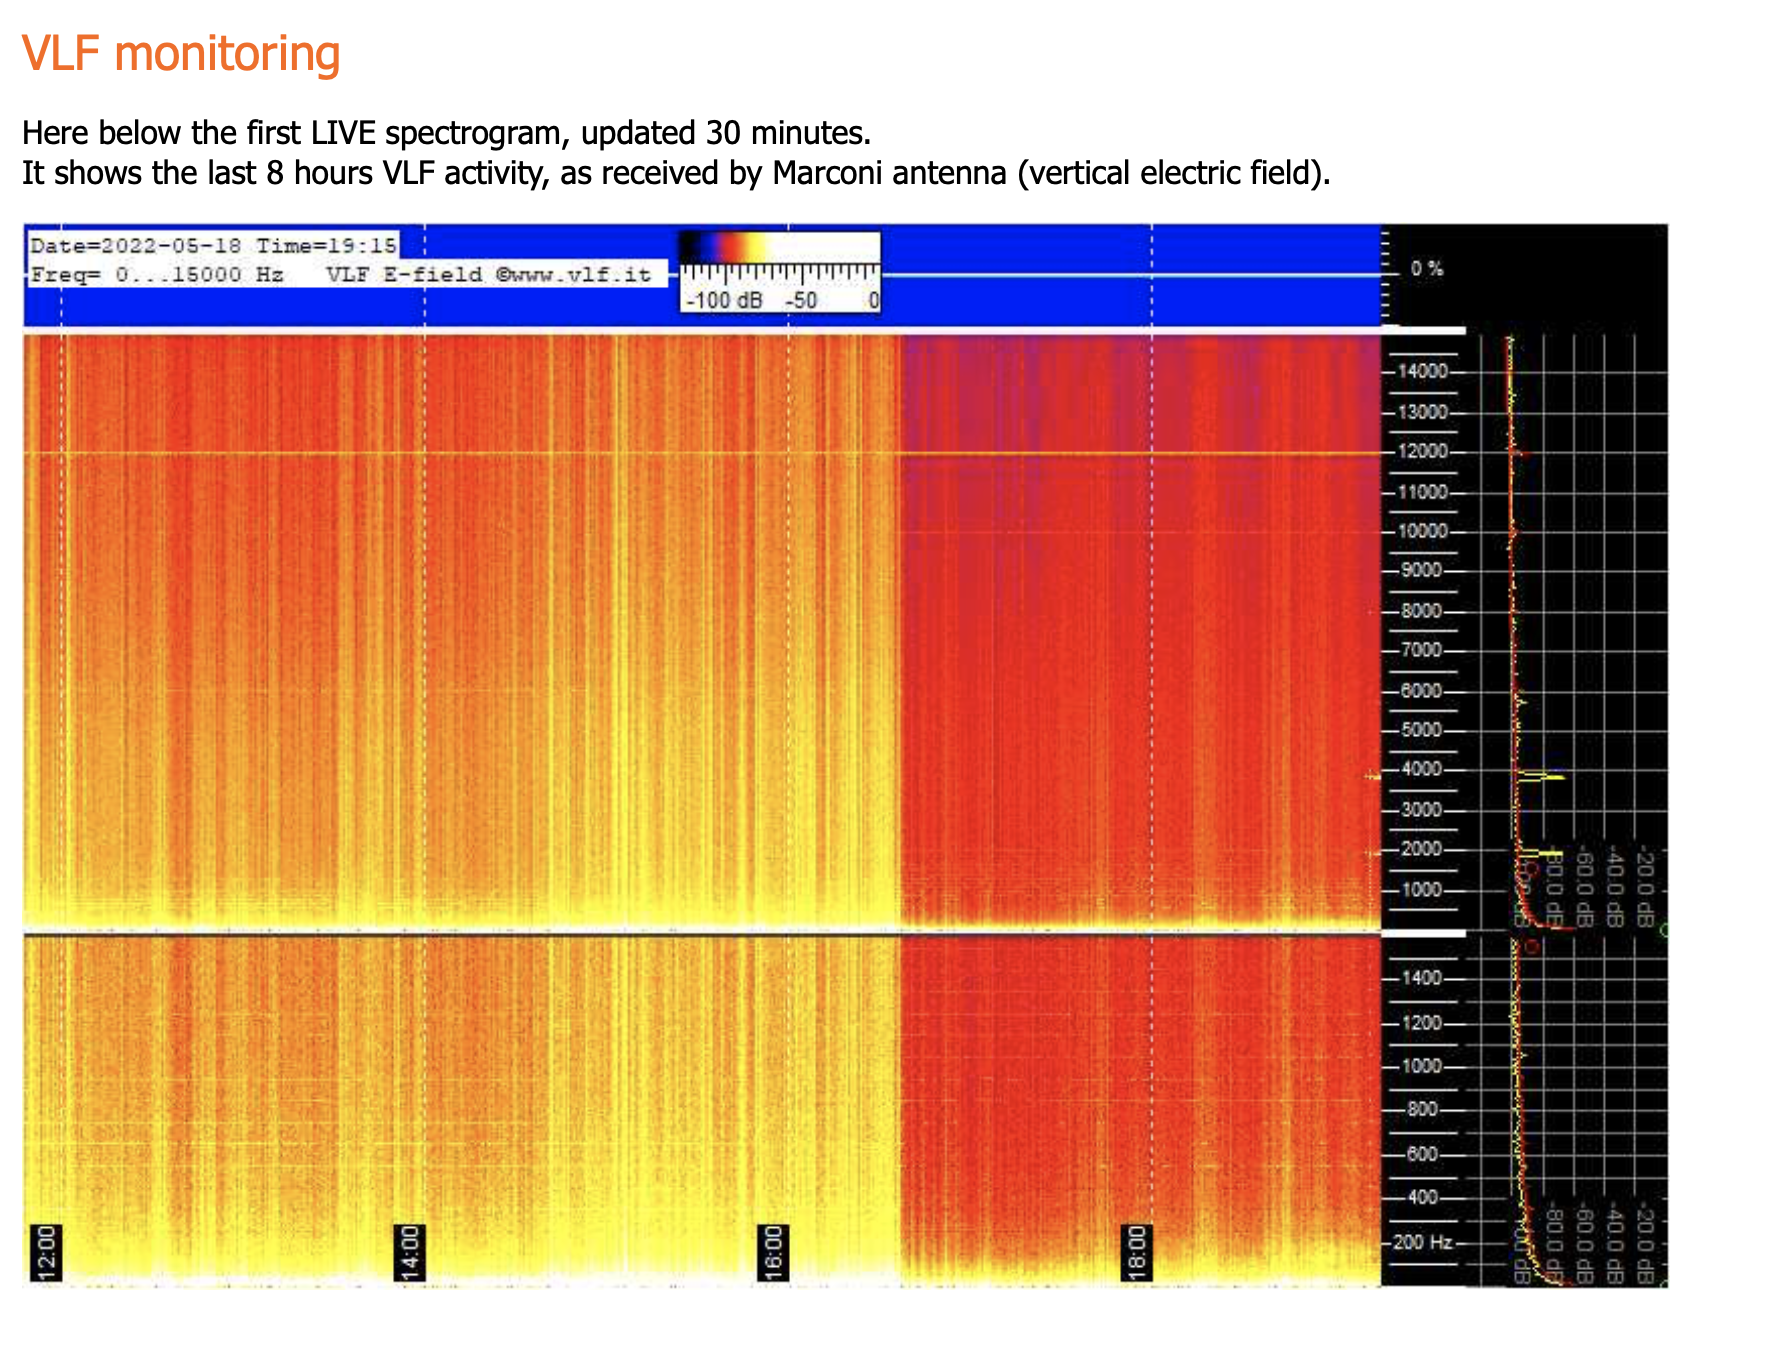Click the 400 frequency label
1788x1346 pixels.
point(1422,1197)
